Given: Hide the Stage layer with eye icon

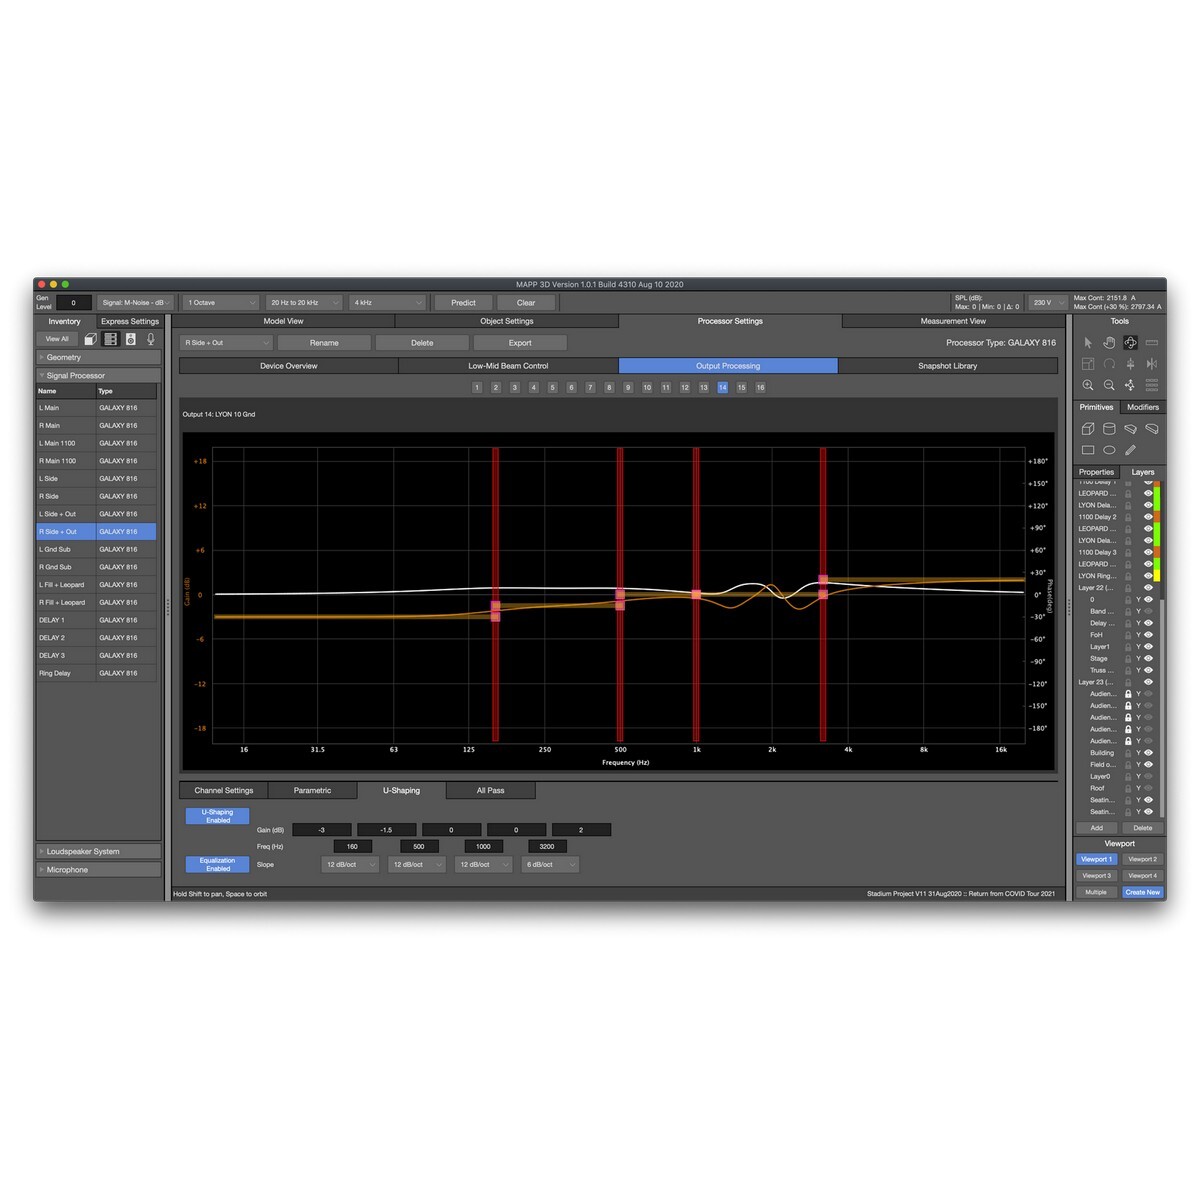Looking at the screenshot, I should click(1148, 659).
